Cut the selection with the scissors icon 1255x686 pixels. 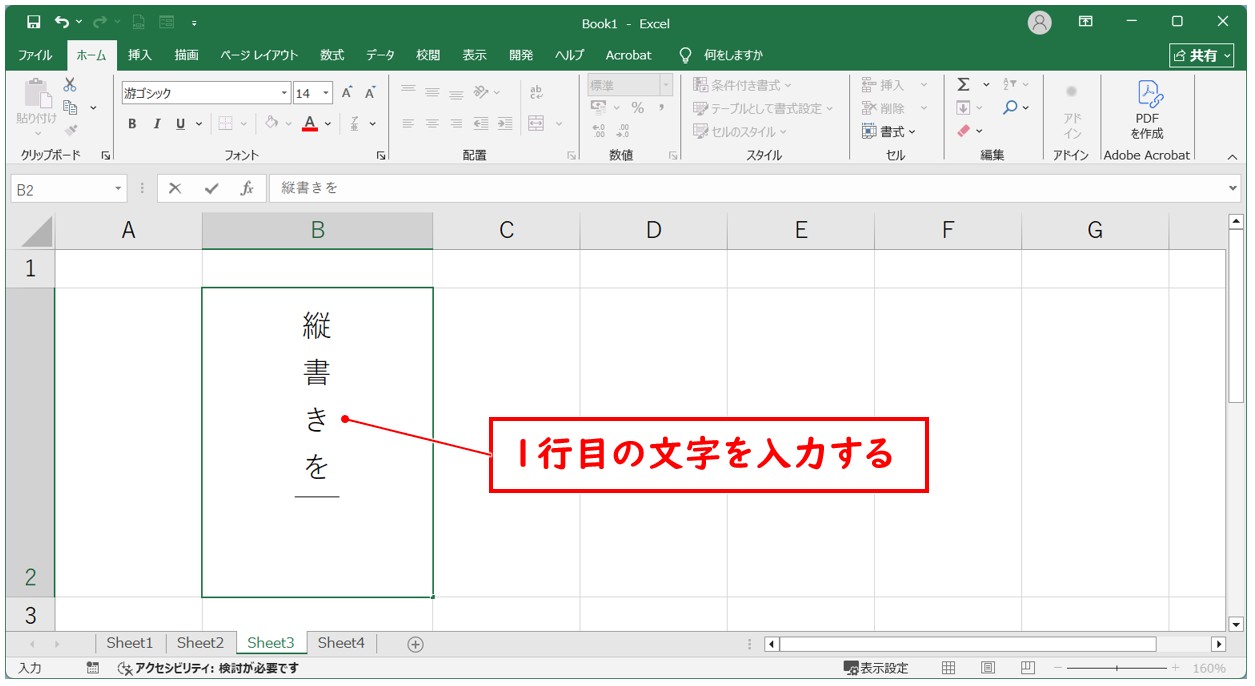[x=70, y=86]
